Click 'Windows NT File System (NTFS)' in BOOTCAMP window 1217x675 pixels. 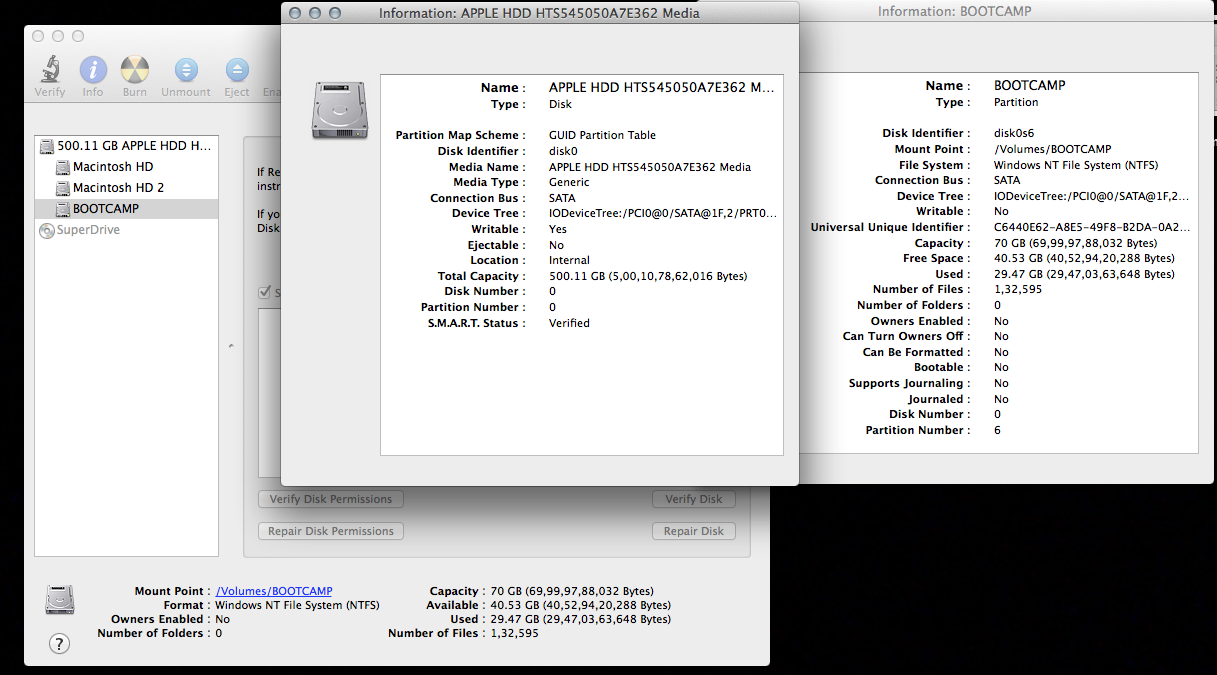(x=1078, y=165)
